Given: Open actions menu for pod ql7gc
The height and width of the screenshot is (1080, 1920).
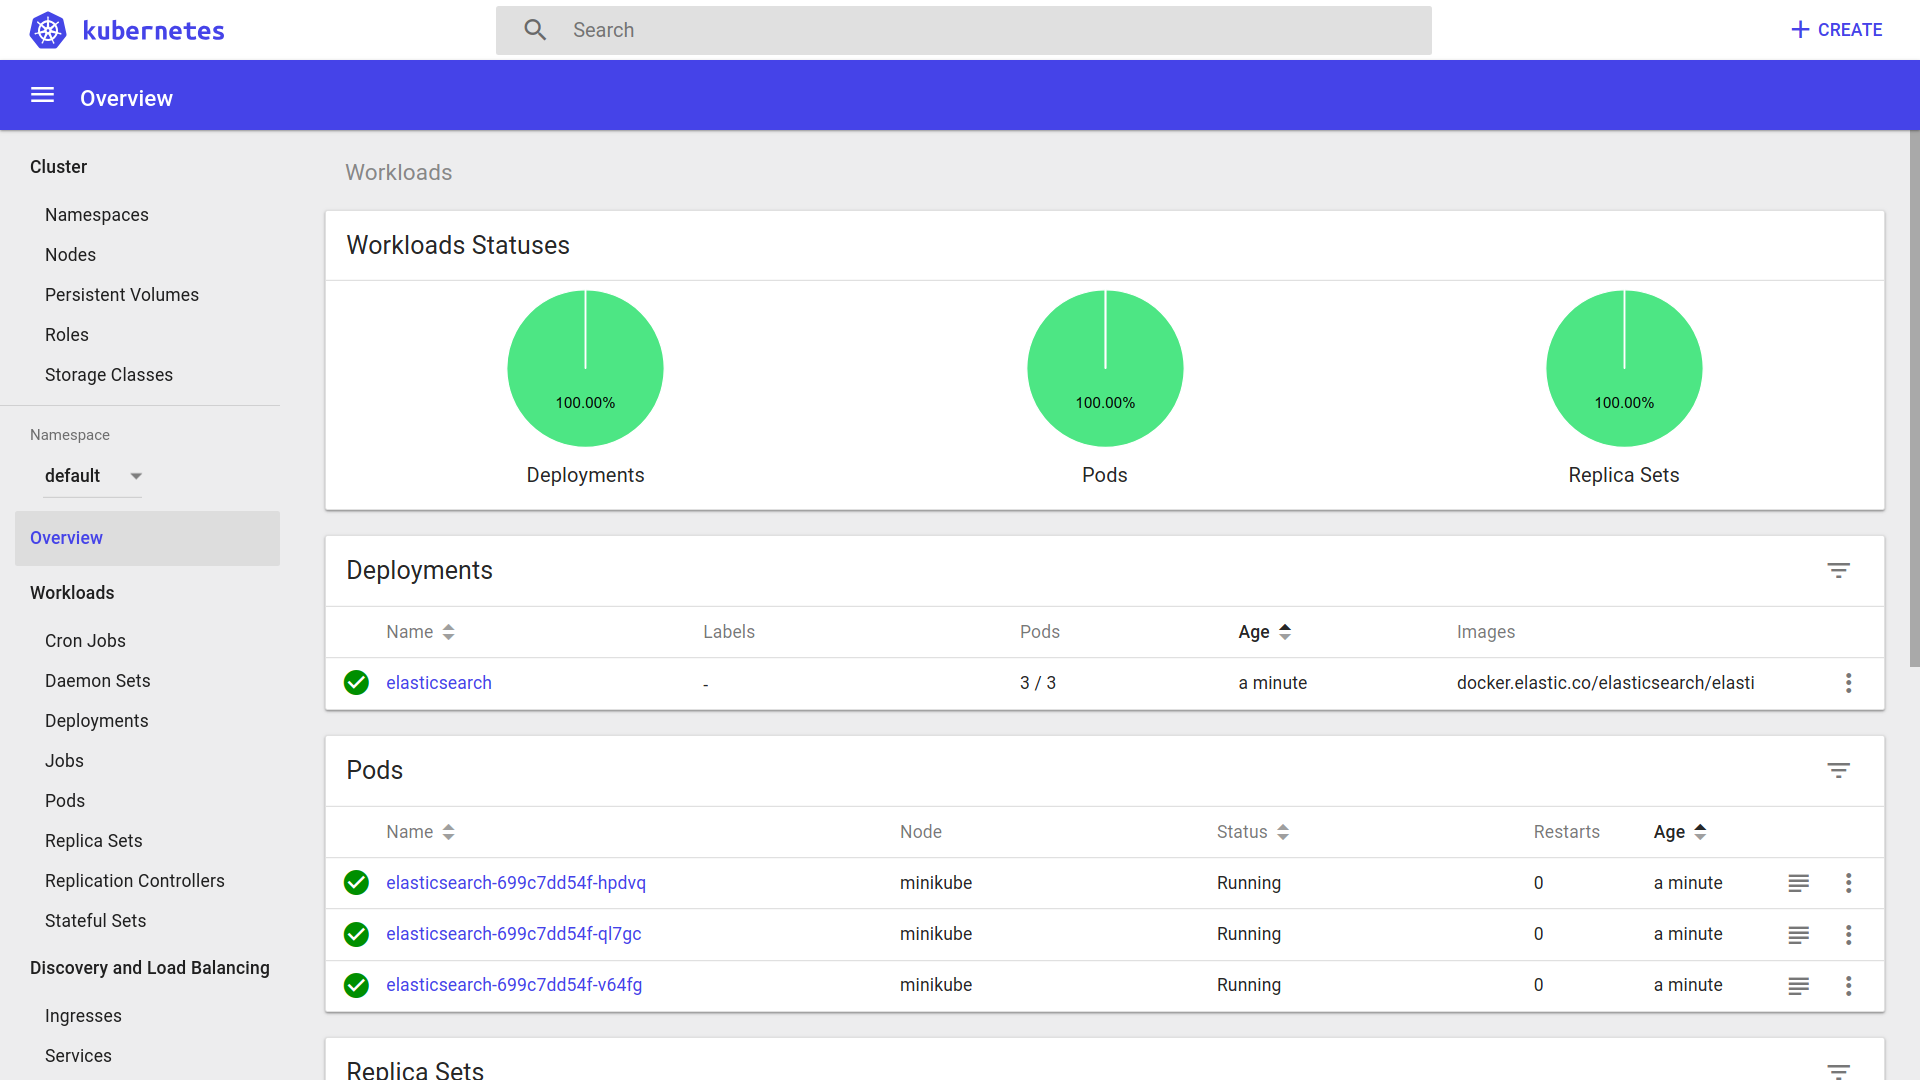Looking at the screenshot, I should (1848, 934).
